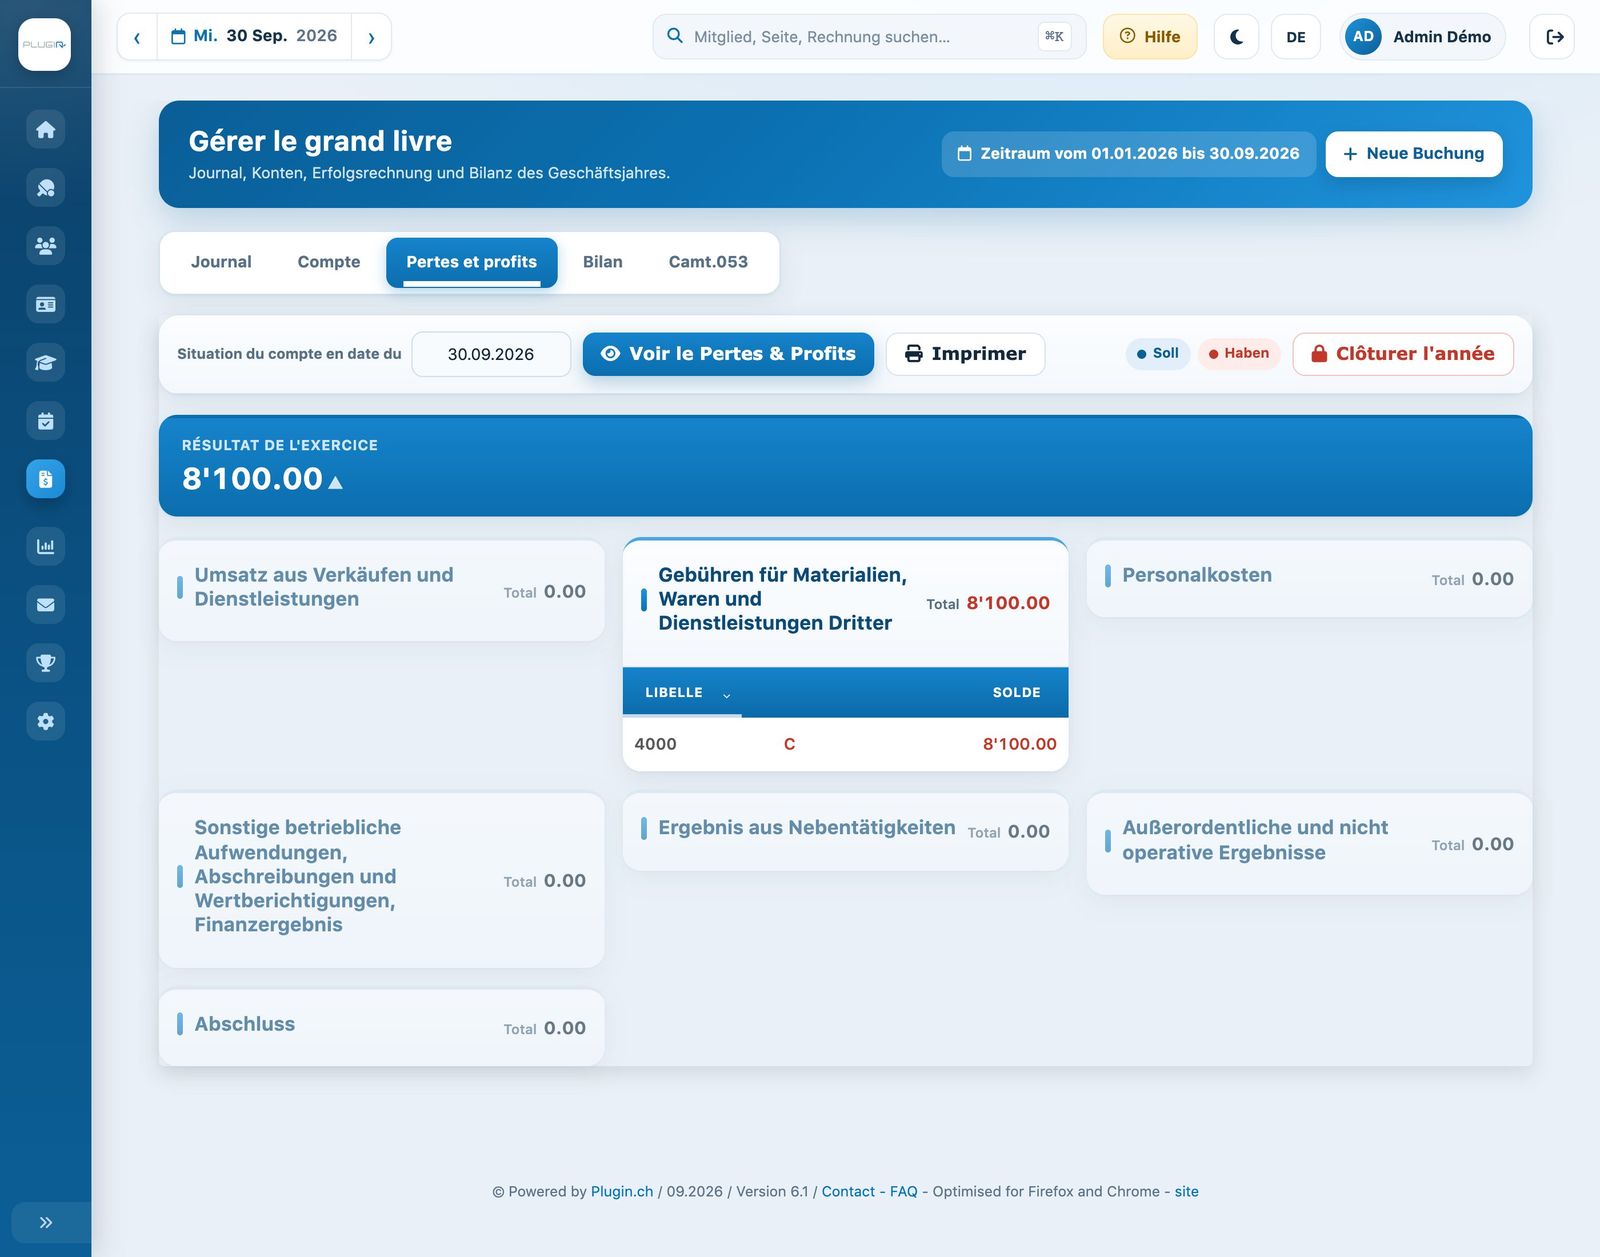Expand Ergebnis aus Nebentätigkeiten card
Image resolution: width=1600 pixels, height=1257 pixels.
[845, 831]
